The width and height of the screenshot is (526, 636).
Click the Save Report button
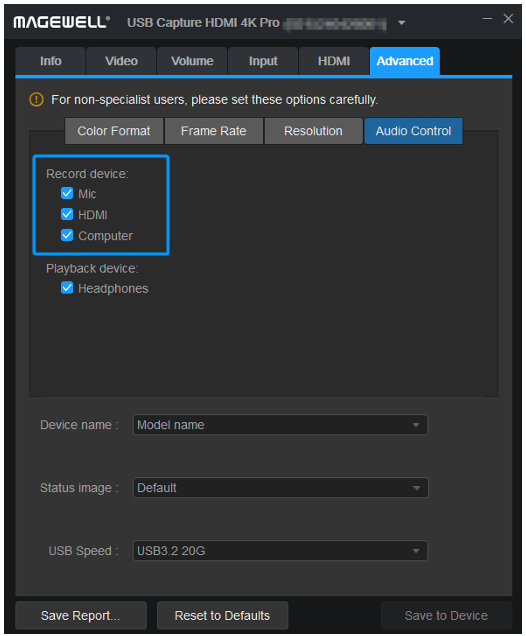(x=81, y=615)
